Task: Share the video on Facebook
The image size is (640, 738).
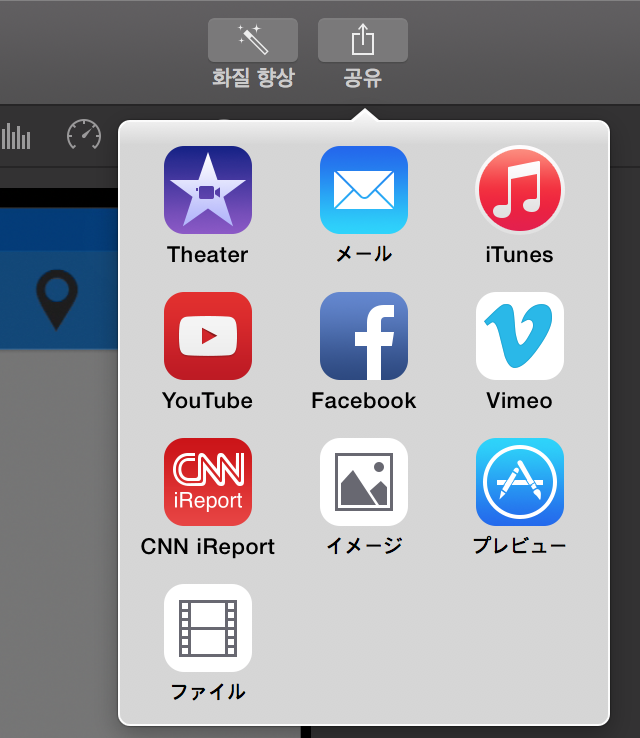Action: click(x=364, y=336)
